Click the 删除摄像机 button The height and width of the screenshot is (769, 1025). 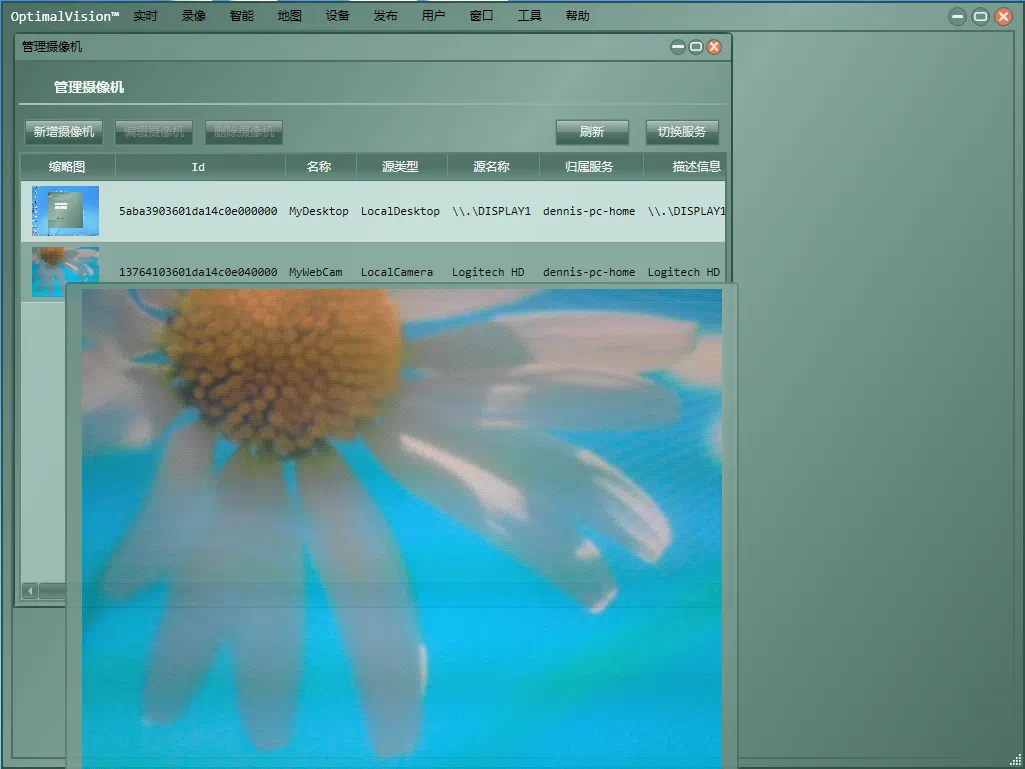244,132
